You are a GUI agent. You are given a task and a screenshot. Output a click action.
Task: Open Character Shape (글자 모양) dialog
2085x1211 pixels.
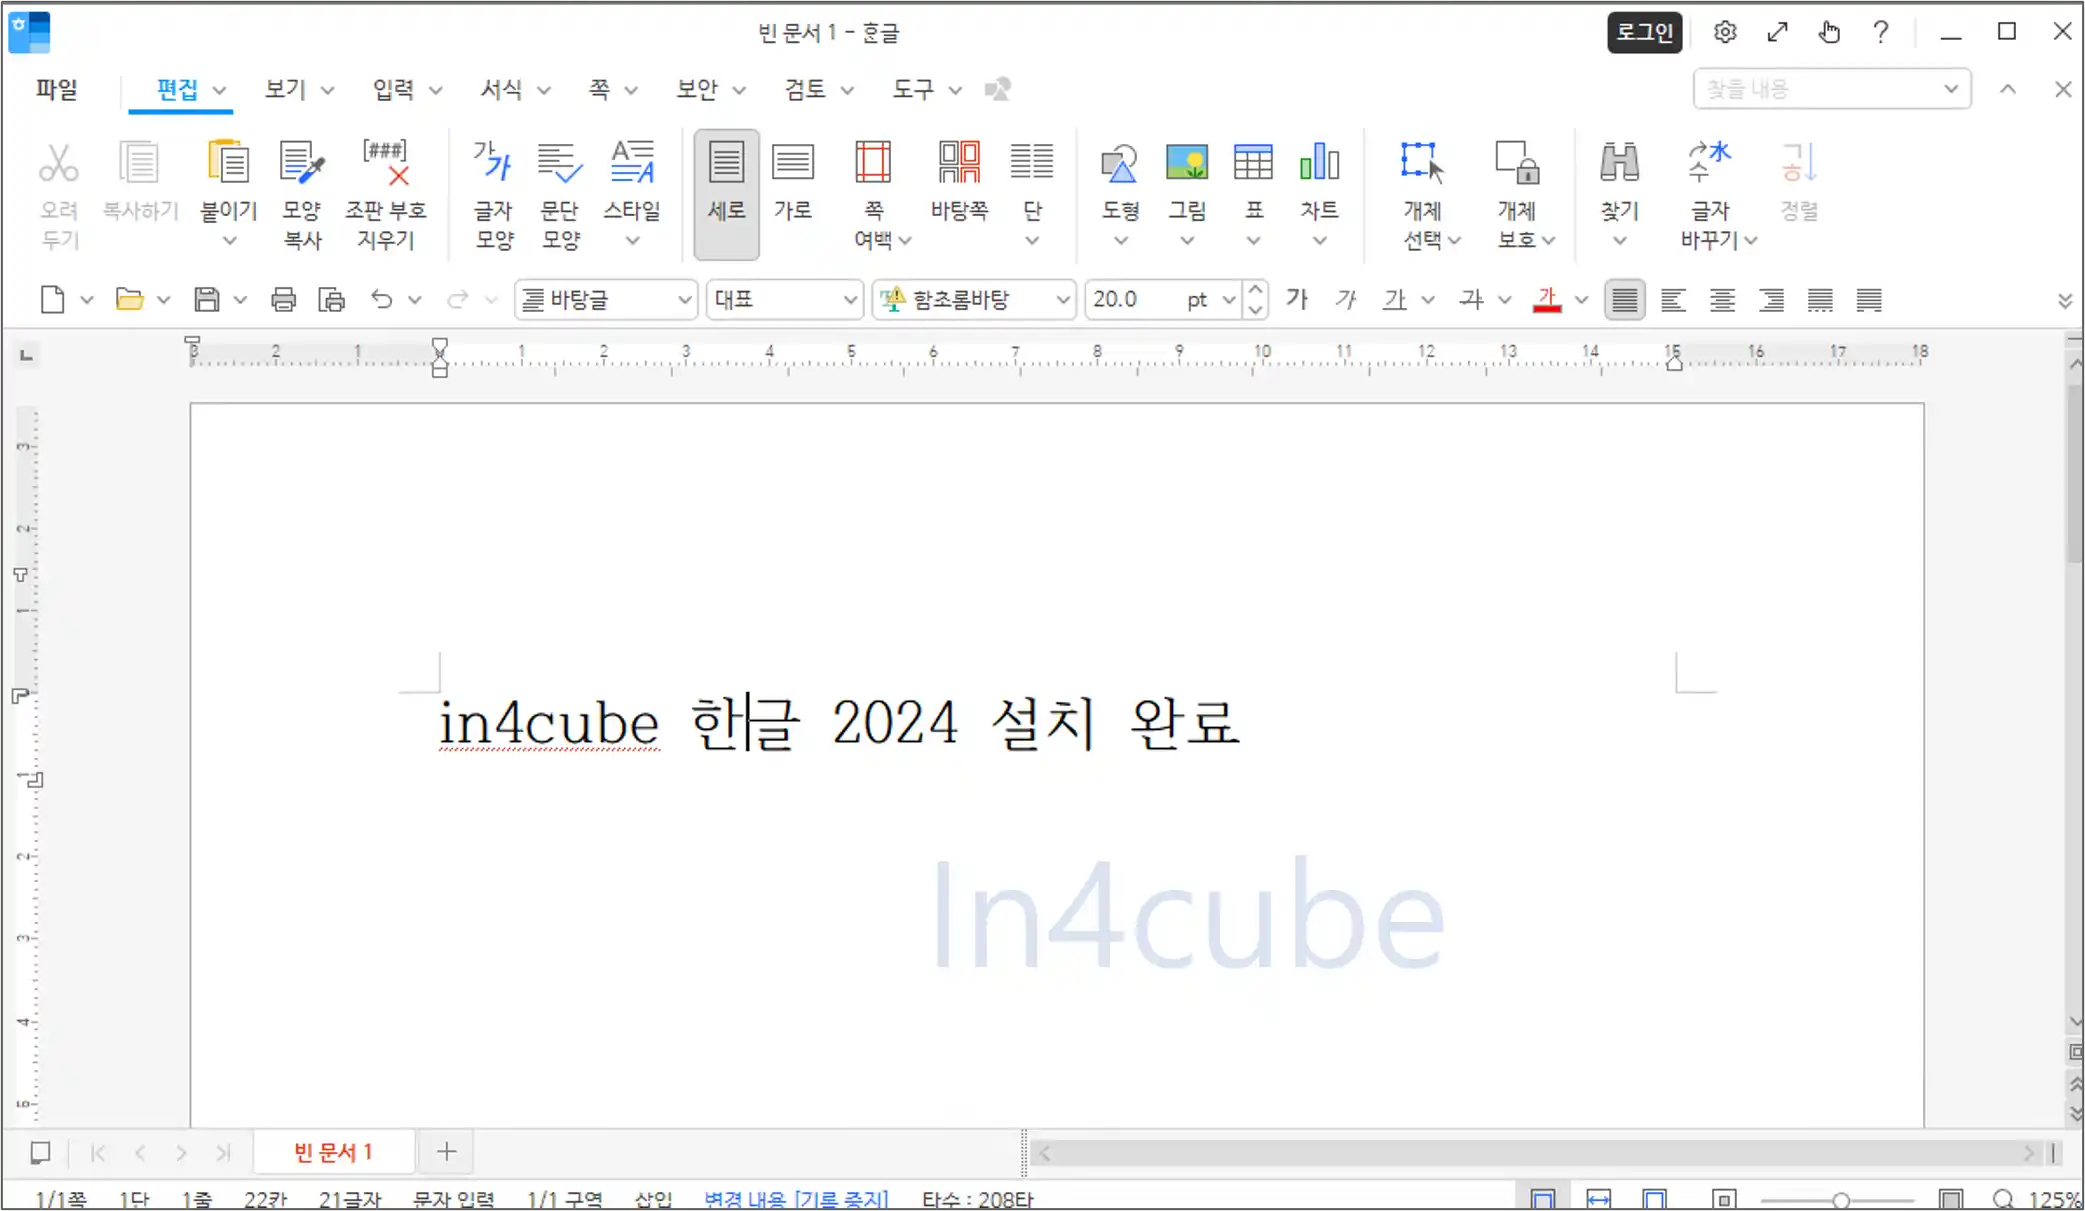point(493,163)
